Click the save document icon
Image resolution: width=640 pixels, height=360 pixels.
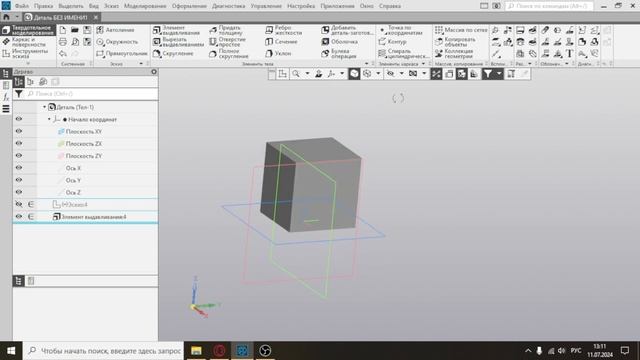[x=87, y=30]
